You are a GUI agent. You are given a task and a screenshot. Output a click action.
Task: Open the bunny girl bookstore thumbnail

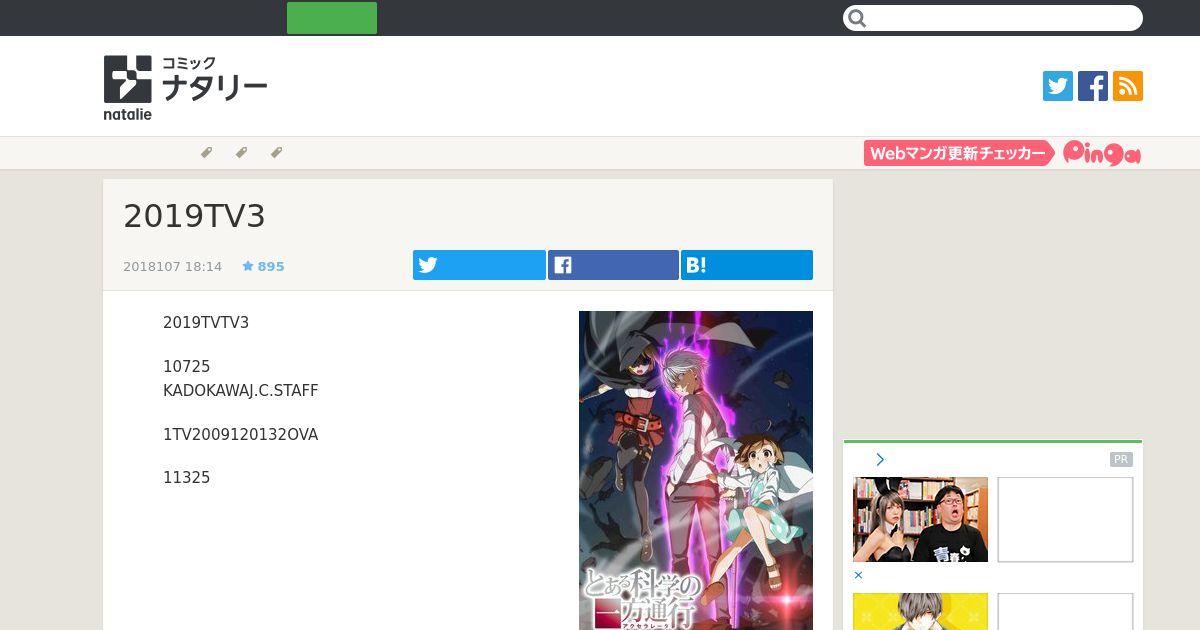920,519
